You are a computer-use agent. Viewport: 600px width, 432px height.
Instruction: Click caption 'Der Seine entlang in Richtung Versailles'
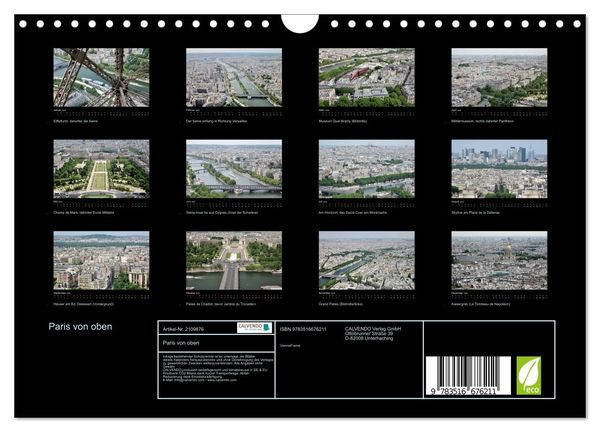coord(217,121)
